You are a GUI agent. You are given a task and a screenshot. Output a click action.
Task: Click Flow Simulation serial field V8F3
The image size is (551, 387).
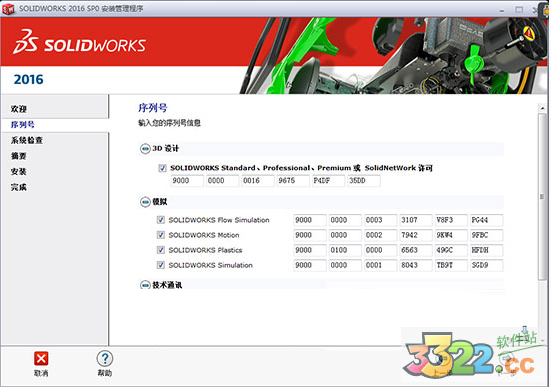[x=451, y=220]
